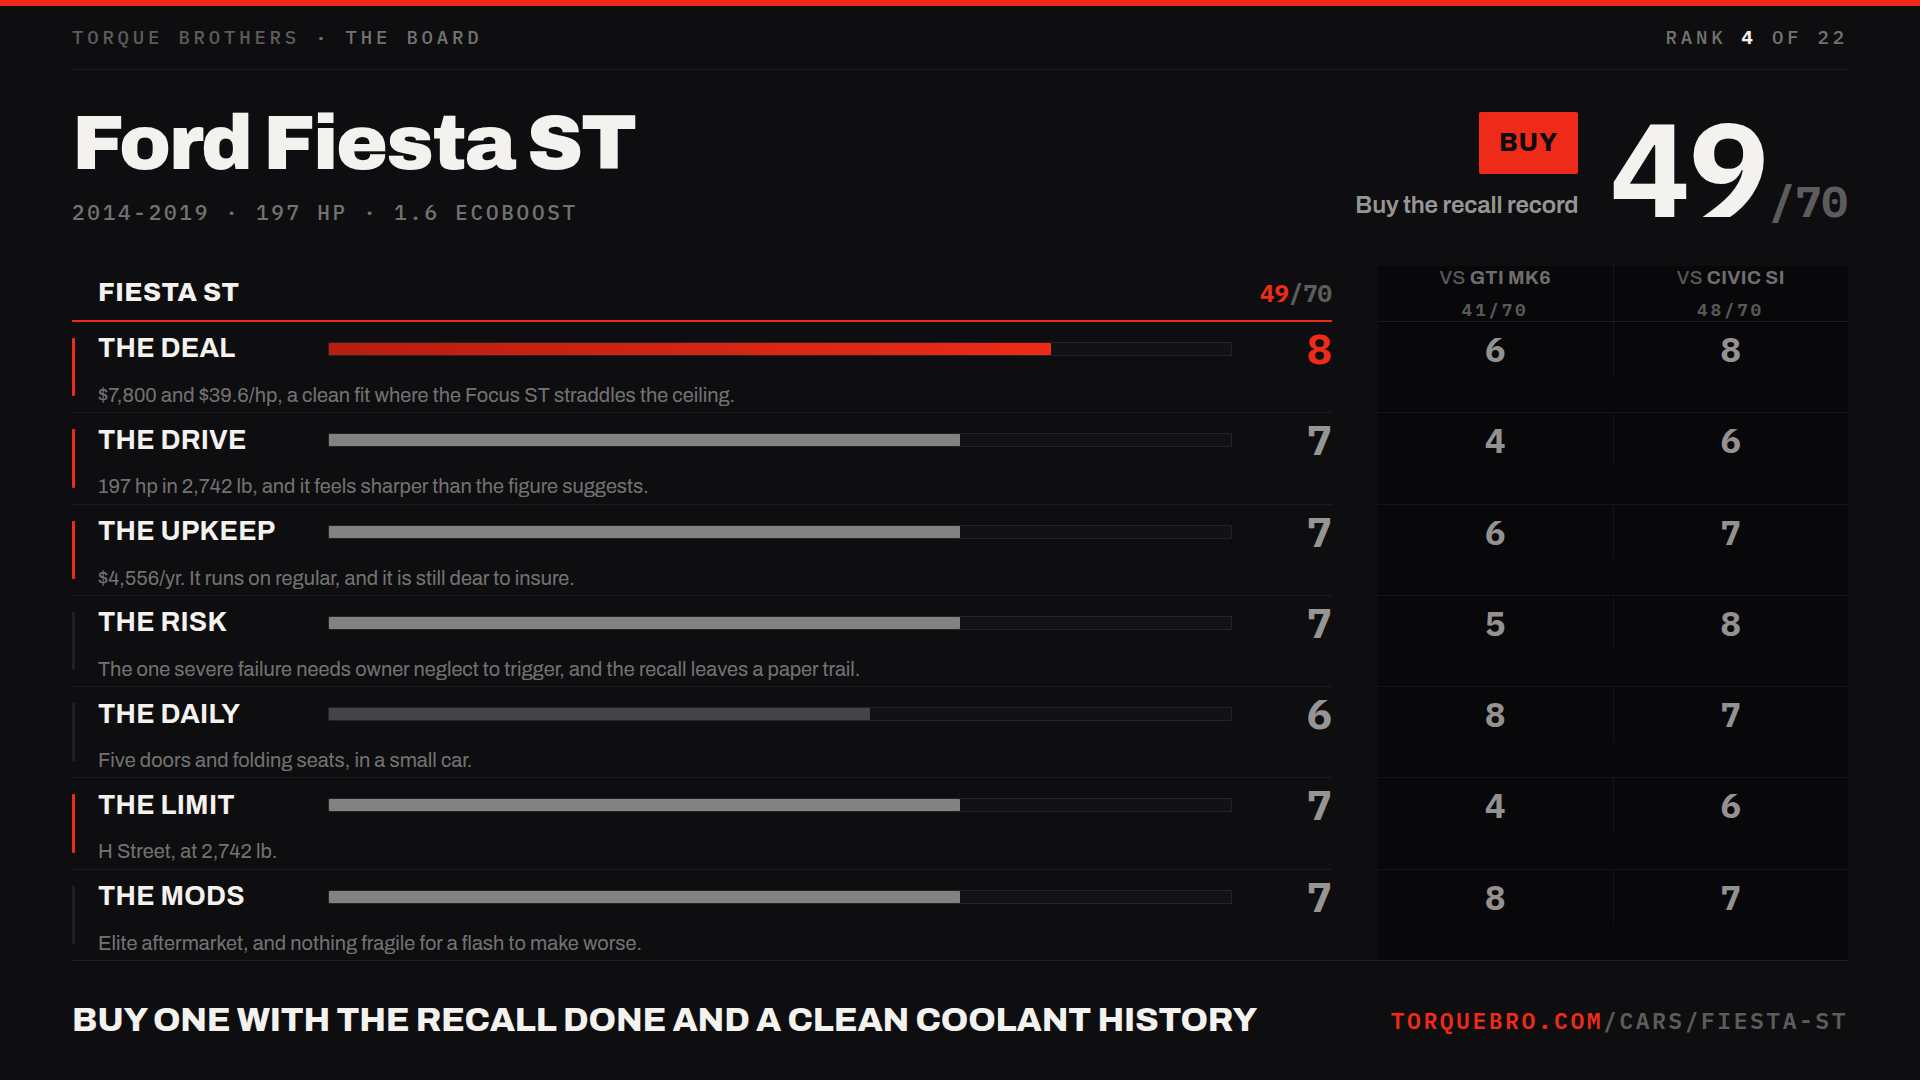Click the red BUY verdict badge
1920x1080 pixels.
click(x=1528, y=143)
